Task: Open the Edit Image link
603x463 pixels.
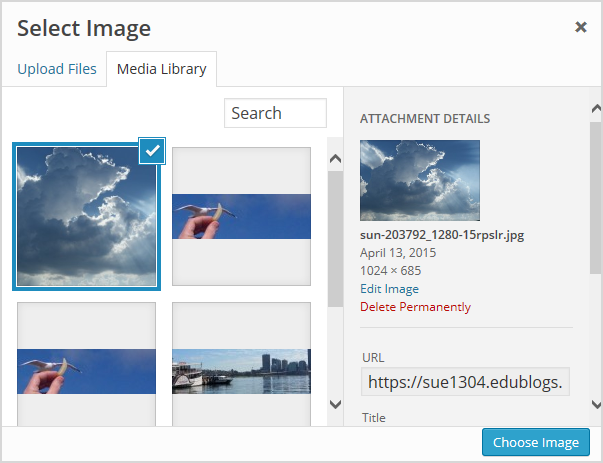Action: point(389,289)
